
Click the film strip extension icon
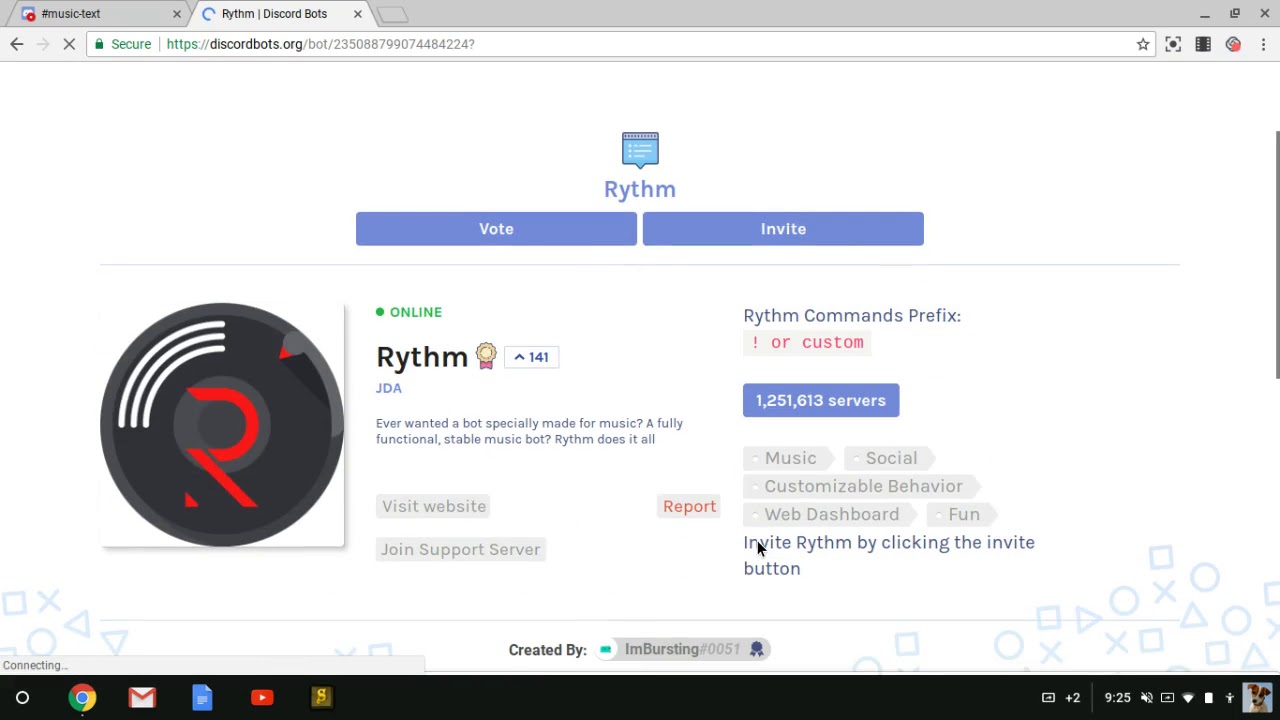[x=1203, y=44]
